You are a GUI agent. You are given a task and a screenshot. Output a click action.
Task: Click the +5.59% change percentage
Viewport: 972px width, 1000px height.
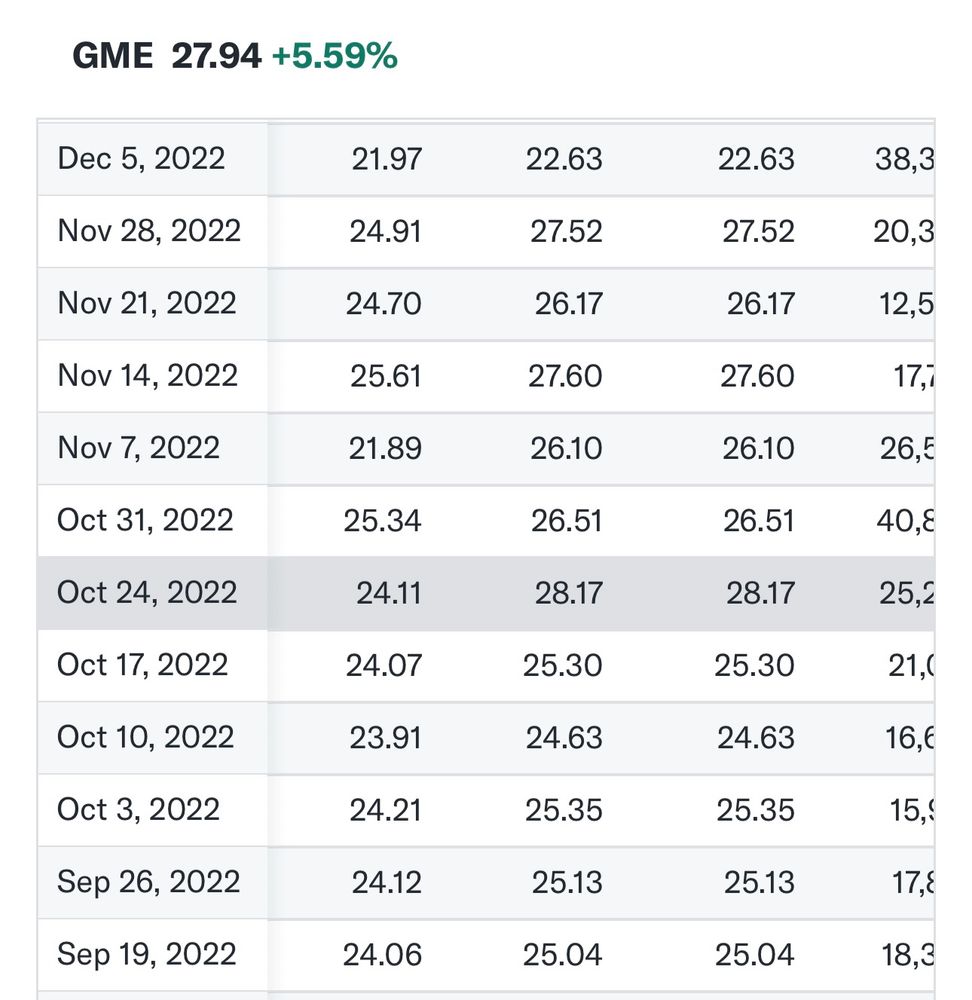click(334, 56)
